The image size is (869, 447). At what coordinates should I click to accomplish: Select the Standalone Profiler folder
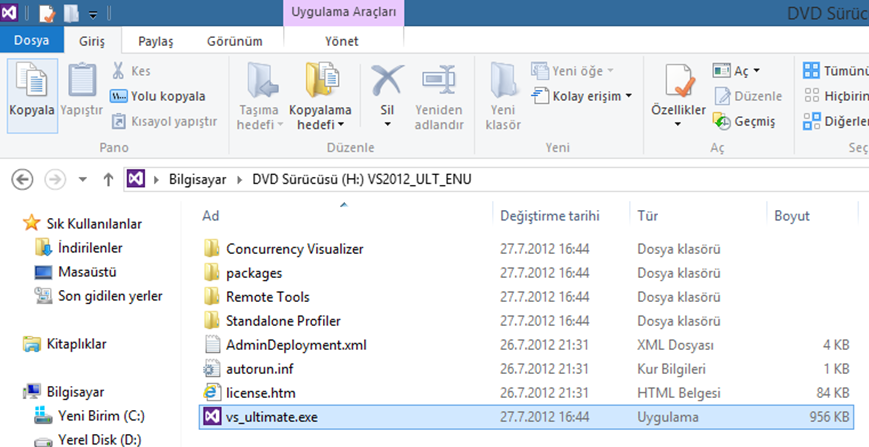point(283,321)
